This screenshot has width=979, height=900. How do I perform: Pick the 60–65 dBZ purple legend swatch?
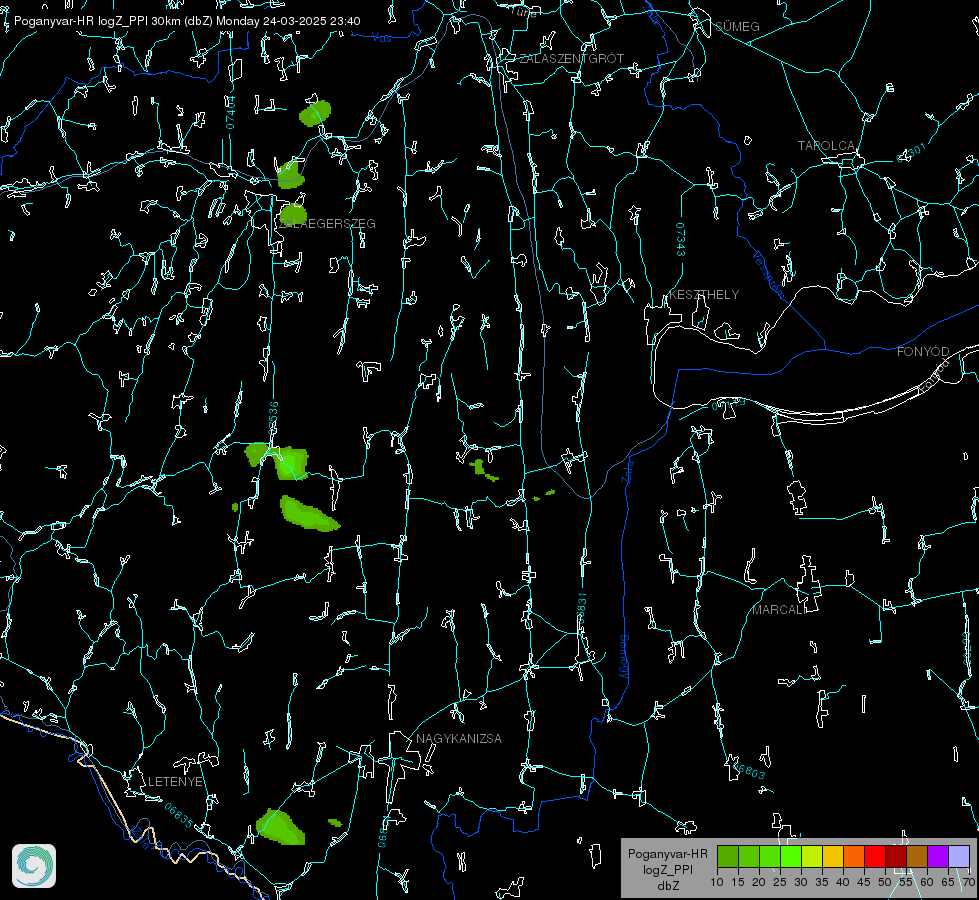click(x=938, y=856)
